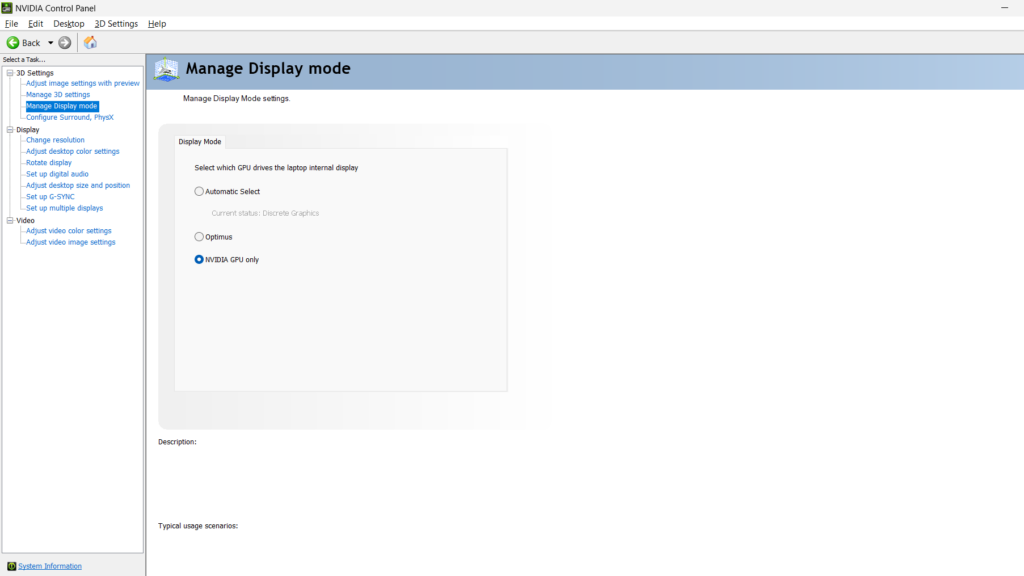Click the green Back arrow icon
1024x576 pixels.
pyautogui.click(x=14, y=43)
